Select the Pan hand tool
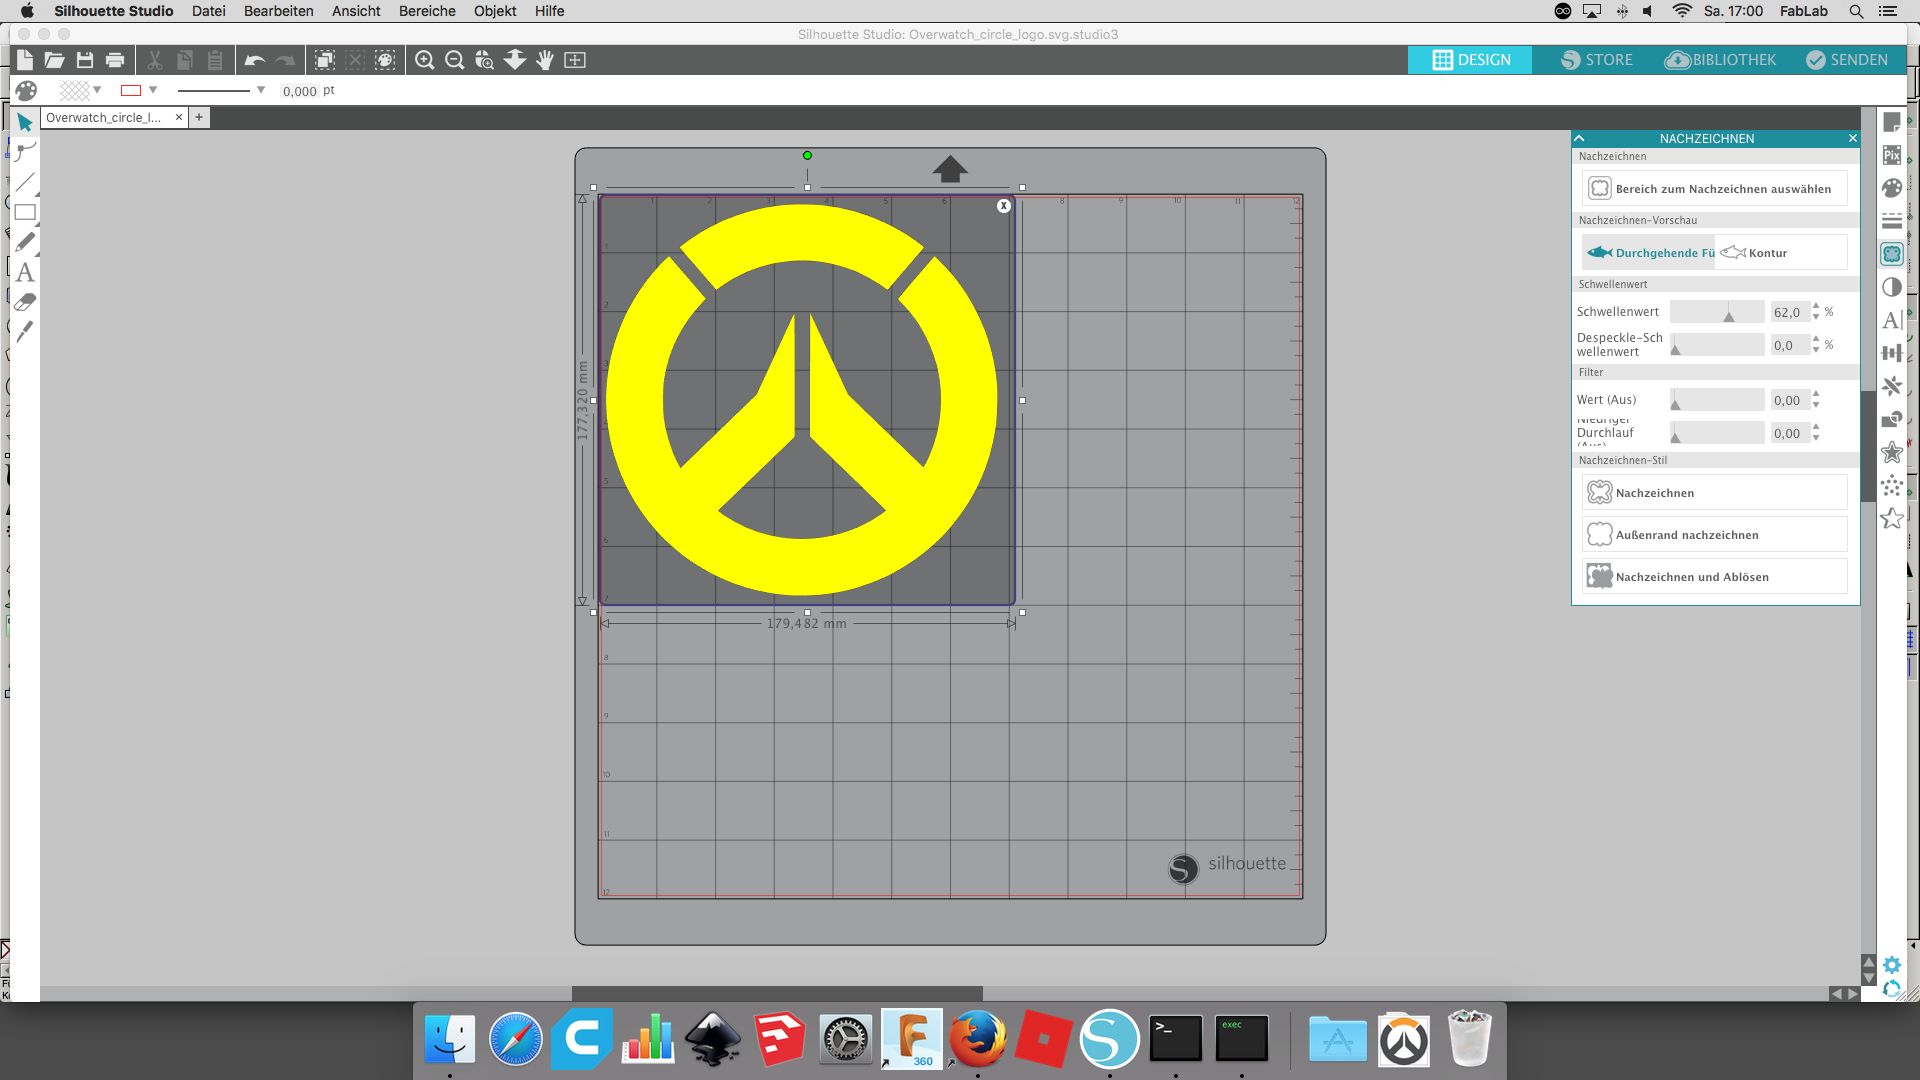1920x1080 pixels. (x=545, y=60)
